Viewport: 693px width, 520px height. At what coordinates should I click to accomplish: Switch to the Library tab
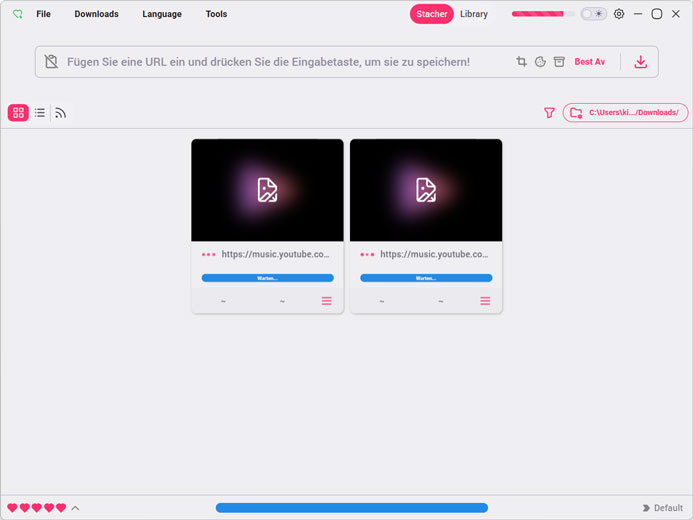[474, 14]
